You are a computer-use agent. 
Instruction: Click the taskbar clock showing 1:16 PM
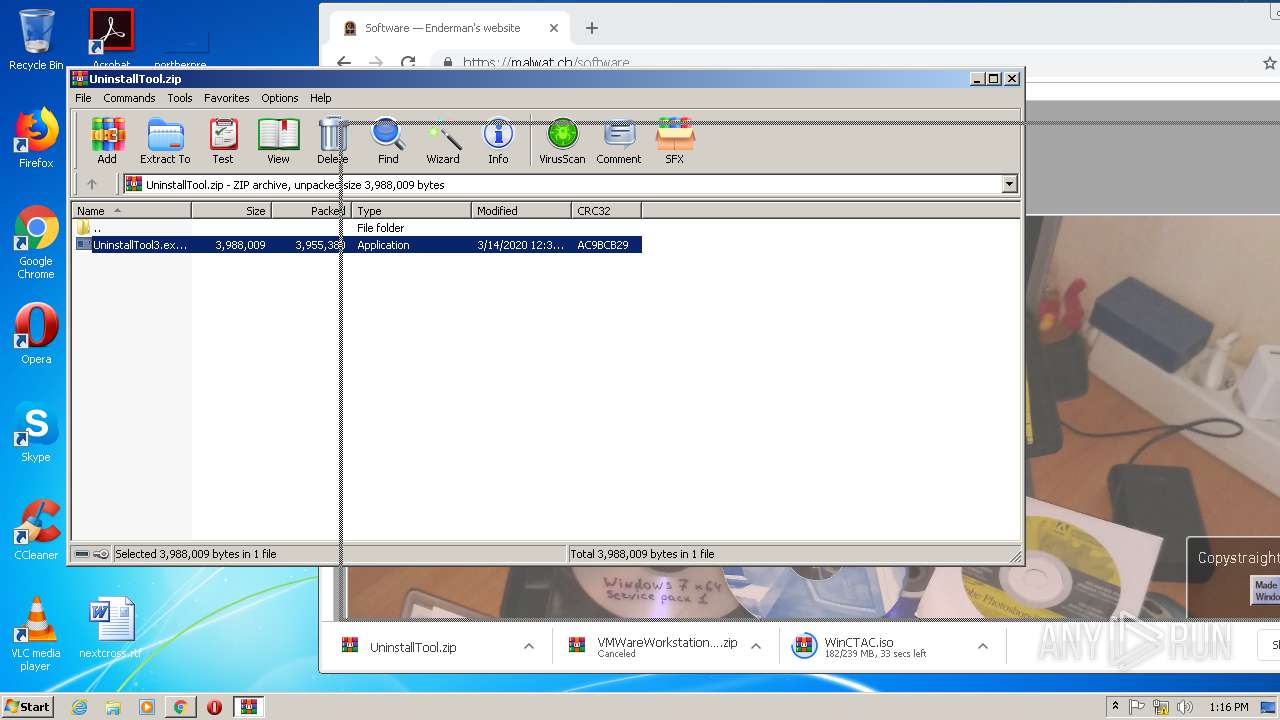click(x=1229, y=707)
